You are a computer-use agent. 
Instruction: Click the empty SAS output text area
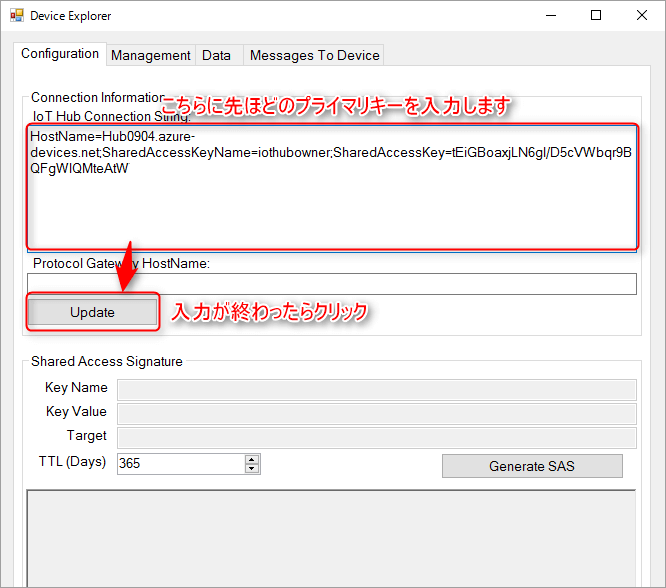[x=330, y=538]
